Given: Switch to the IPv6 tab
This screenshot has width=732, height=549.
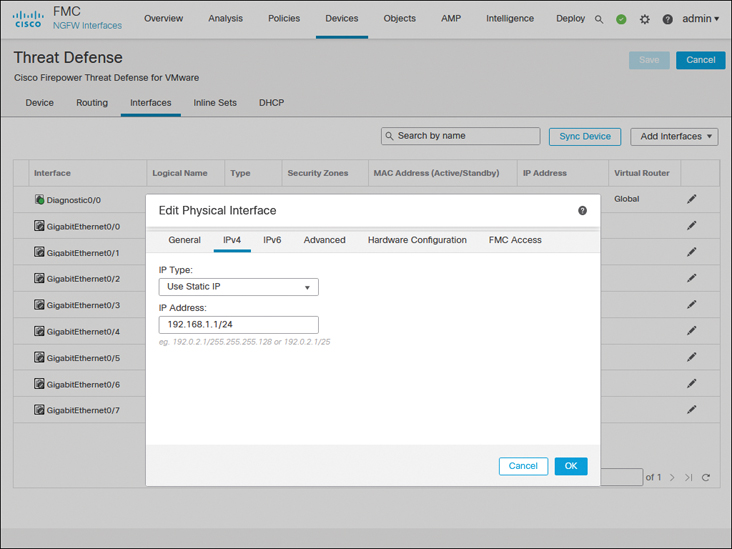Looking at the screenshot, I should (272, 240).
